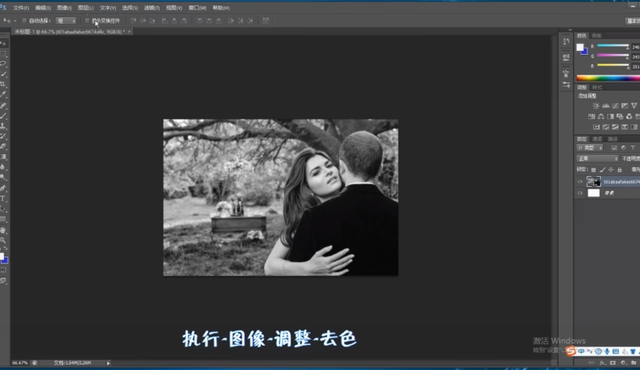Toggle lock position in Layers panel
The width and height of the screenshot is (640, 370).
[611, 170]
